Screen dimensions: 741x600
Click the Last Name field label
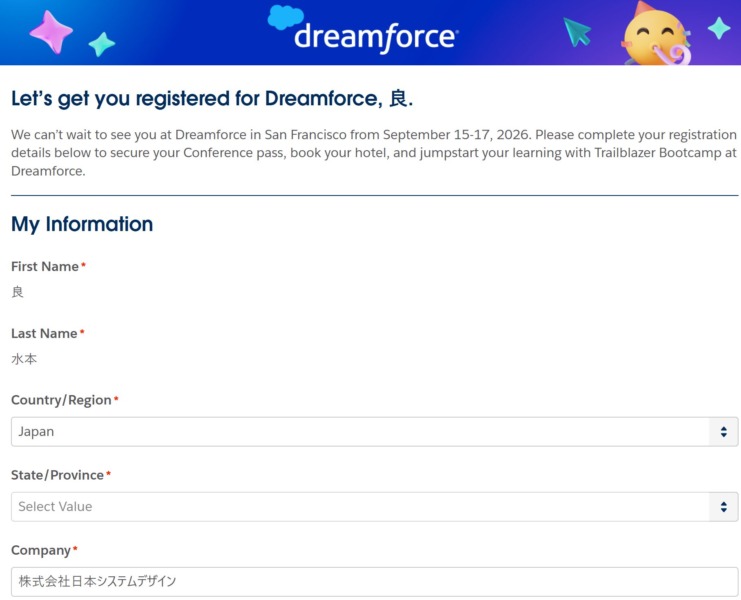(x=44, y=334)
